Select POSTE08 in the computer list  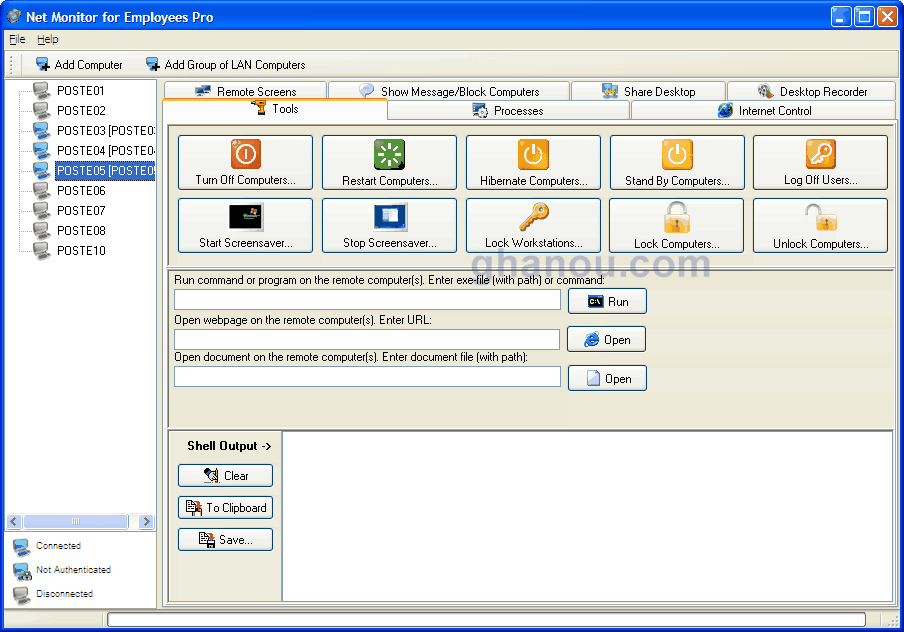[x=81, y=231]
